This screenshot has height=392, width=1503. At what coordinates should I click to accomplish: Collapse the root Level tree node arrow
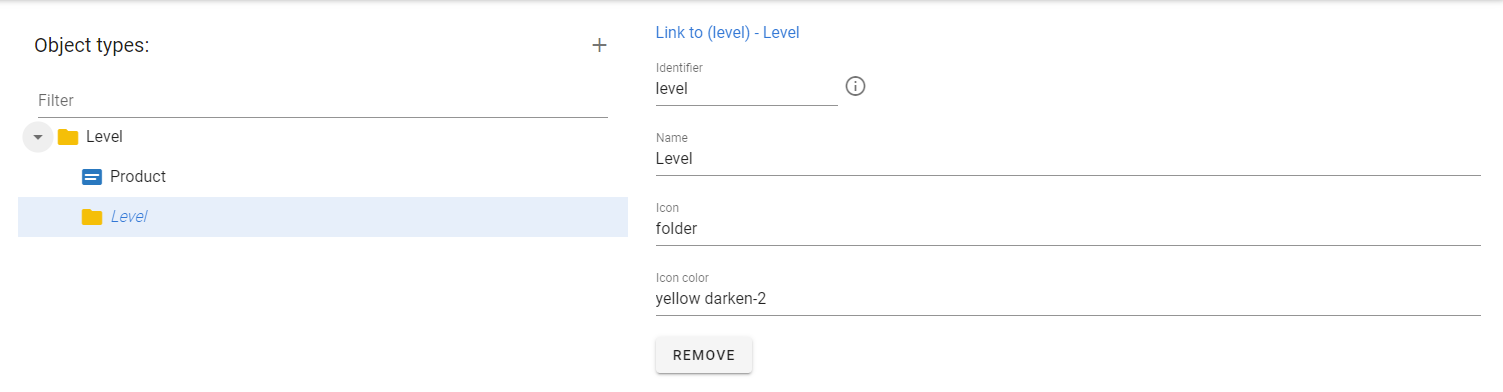[x=38, y=137]
